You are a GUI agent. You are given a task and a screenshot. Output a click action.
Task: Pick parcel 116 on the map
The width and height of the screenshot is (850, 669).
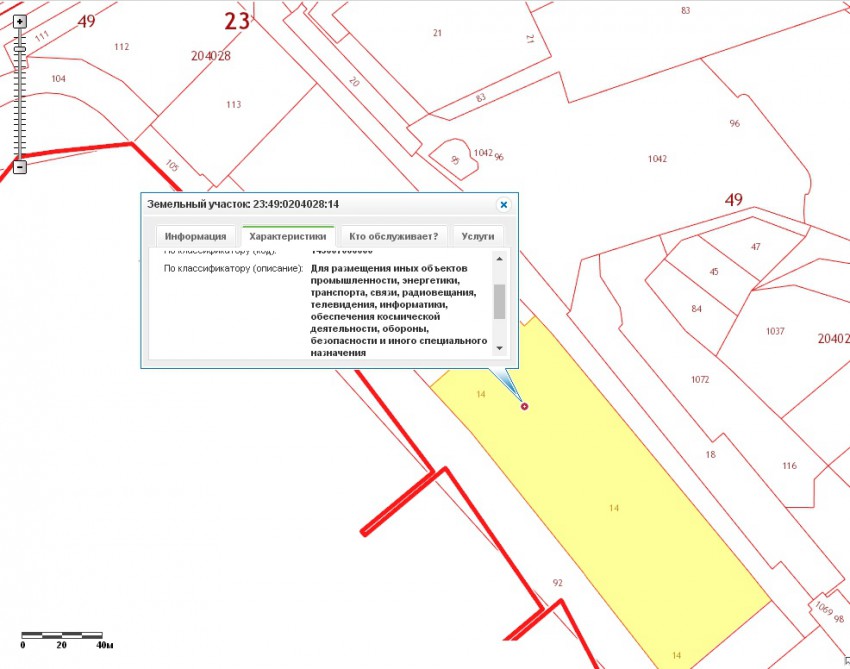pos(789,466)
